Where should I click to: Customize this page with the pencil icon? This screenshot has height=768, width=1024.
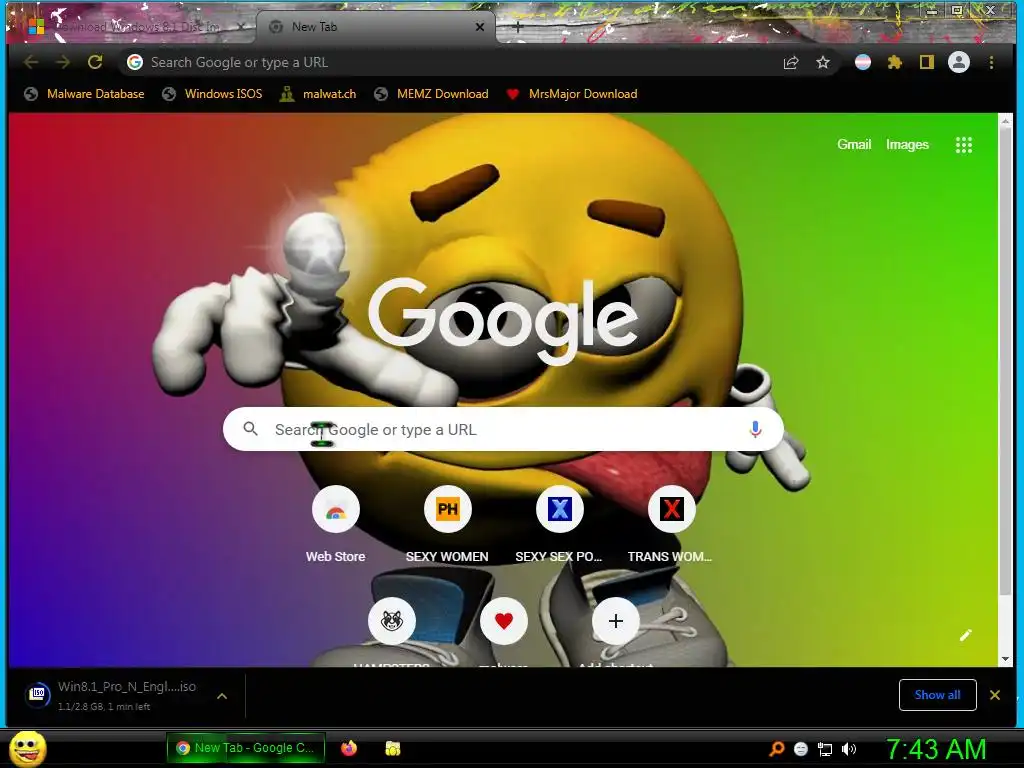coord(965,635)
